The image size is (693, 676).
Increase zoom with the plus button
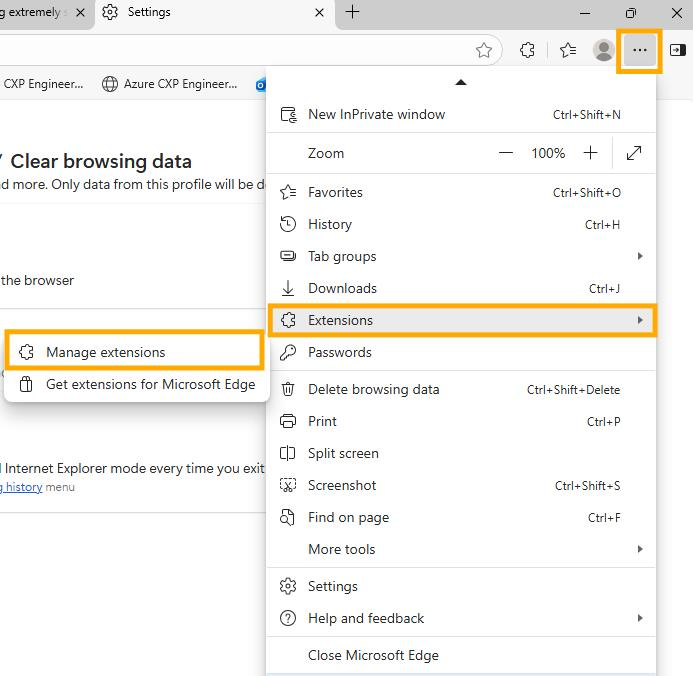tap(590, 153)
